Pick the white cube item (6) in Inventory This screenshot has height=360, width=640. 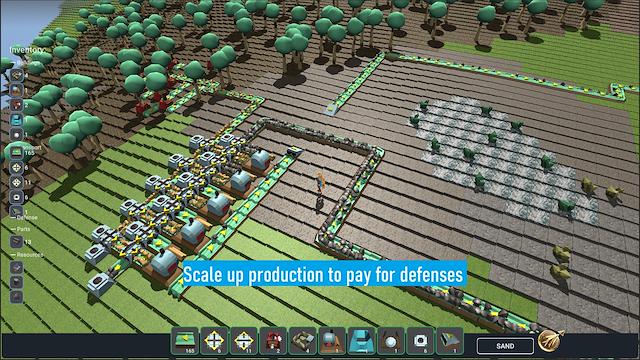point(17,197)
